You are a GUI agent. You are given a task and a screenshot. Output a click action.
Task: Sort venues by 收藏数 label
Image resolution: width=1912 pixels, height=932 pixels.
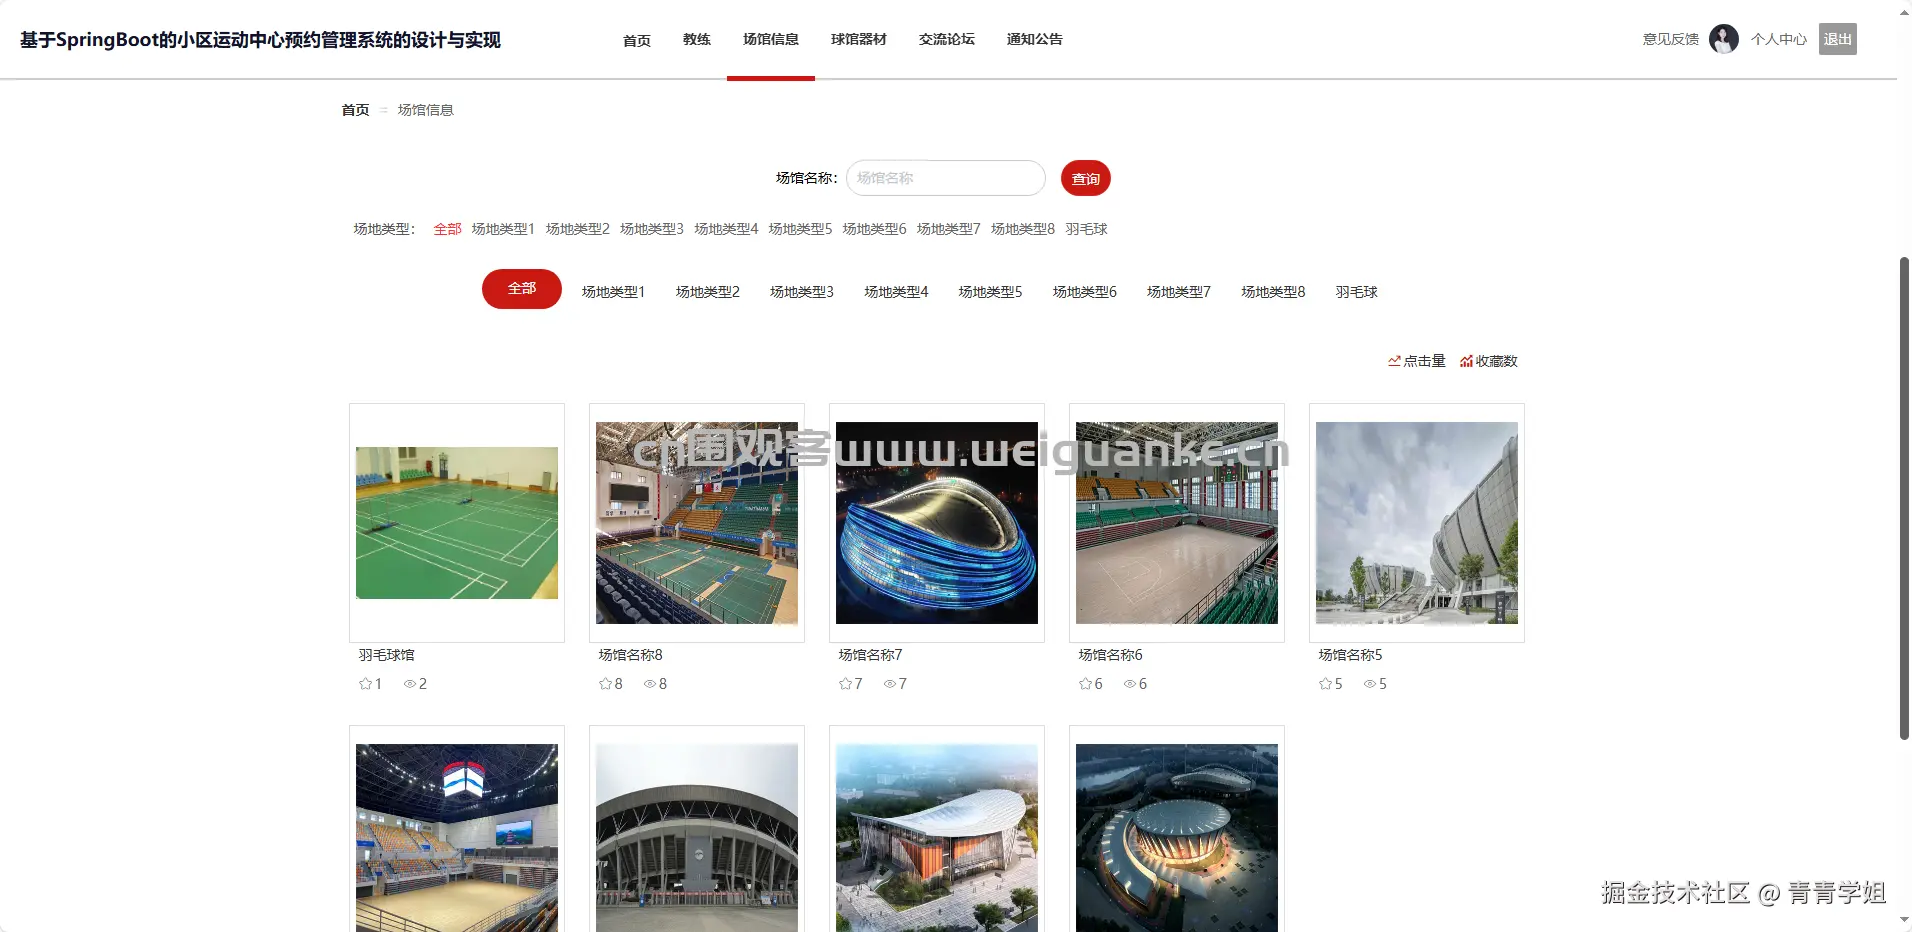click(x=1497, y=361)
